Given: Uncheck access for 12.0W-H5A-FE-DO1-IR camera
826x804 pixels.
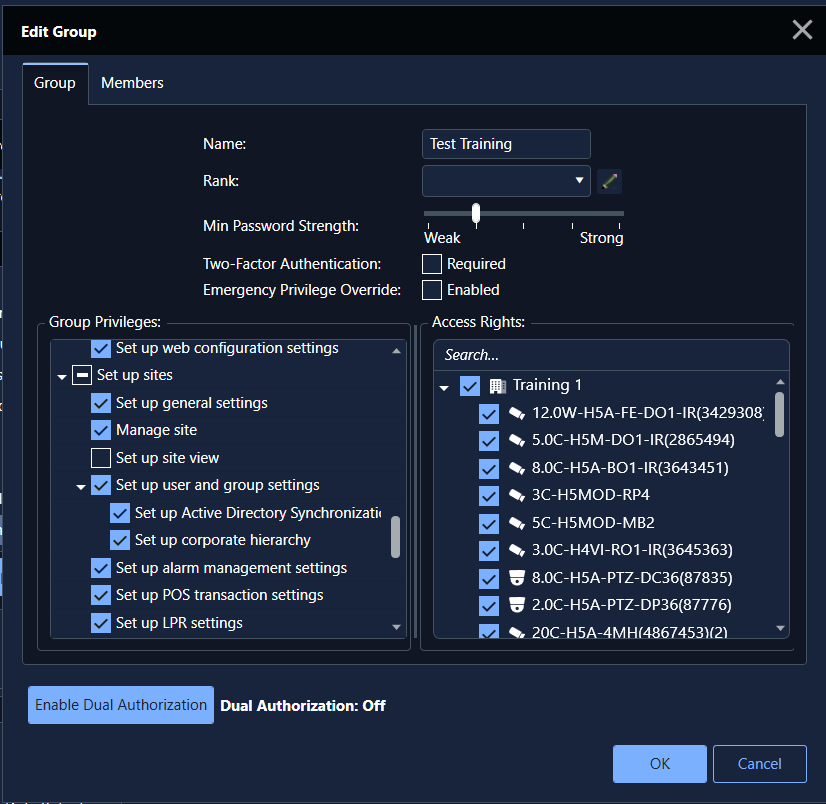Looking at the screenshot, I should (489, 414).
